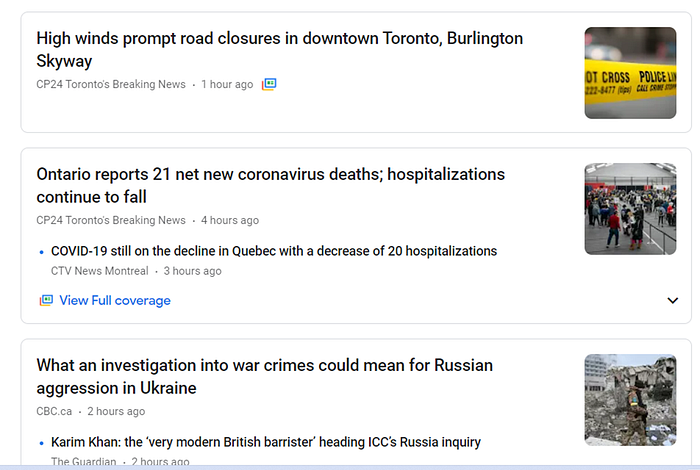The height and width of the screenshot is (470, 700).
Task: Open the Karim Khan ICC barrister article
Action: (x=266, y=442)
